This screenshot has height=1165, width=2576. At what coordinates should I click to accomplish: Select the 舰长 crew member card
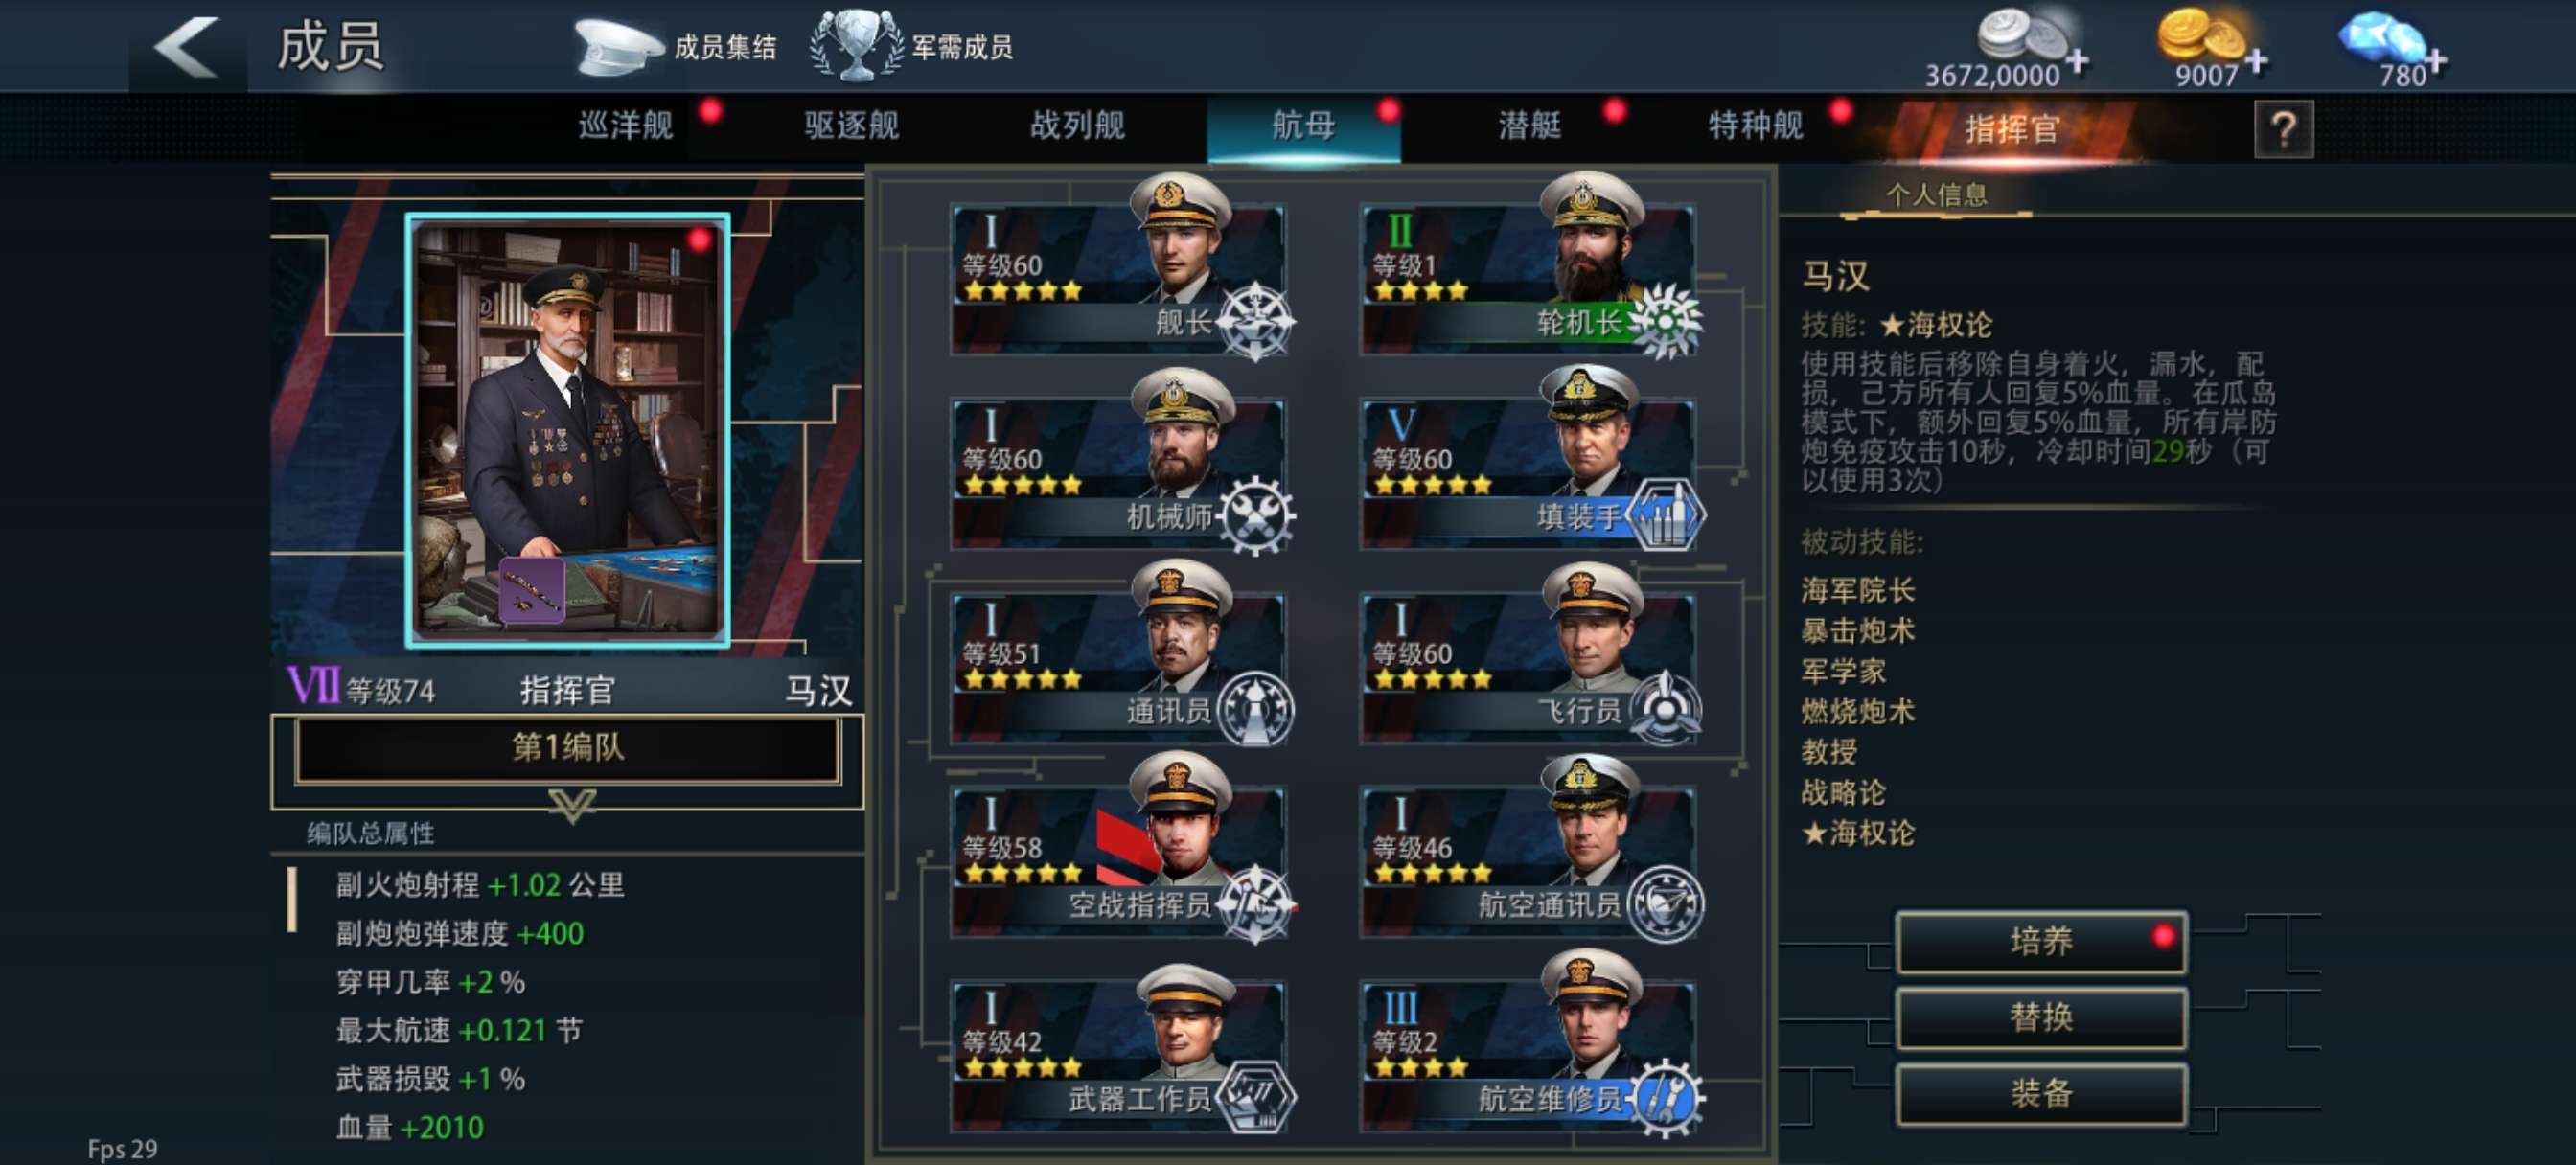tap(1119, 270)
